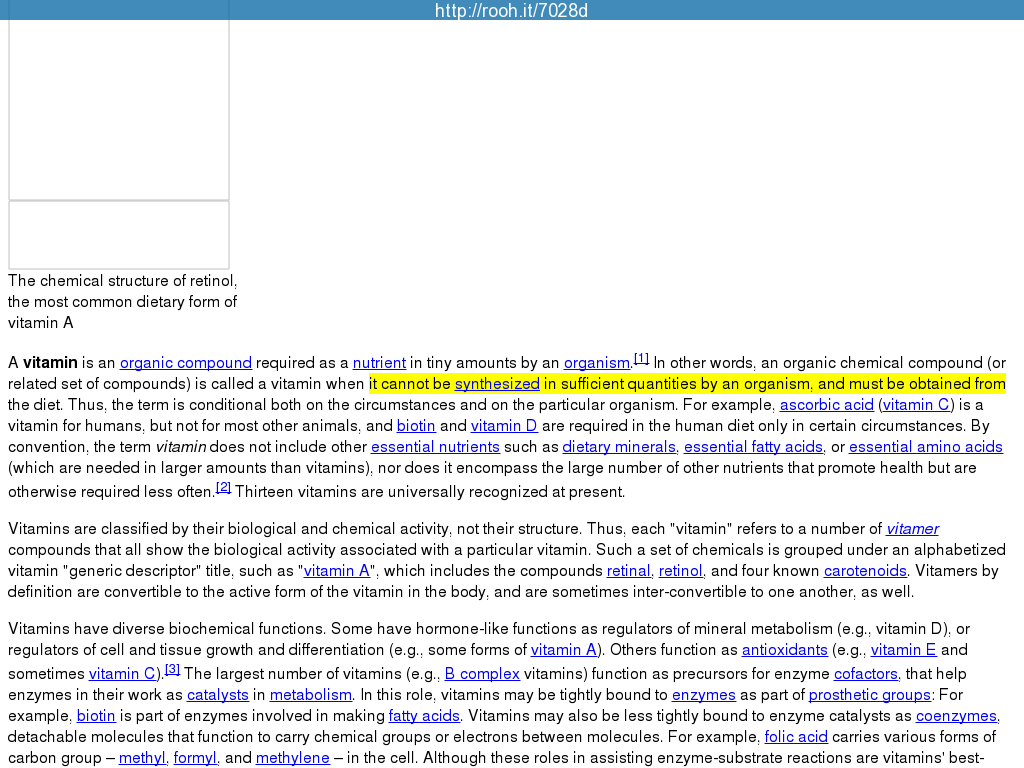The image size is (1024, 768).
Task: Click the 'prosthetic groups' link
Action: (869, 695)
